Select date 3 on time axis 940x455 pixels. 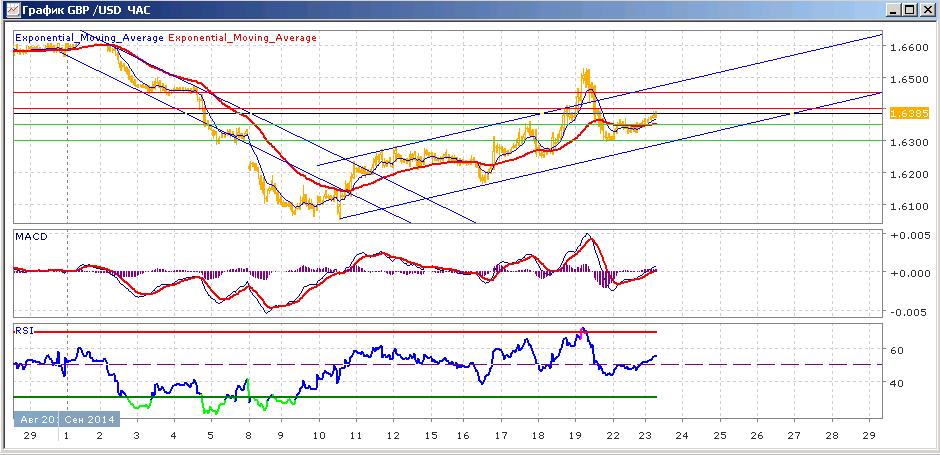[x=137, y=435]
